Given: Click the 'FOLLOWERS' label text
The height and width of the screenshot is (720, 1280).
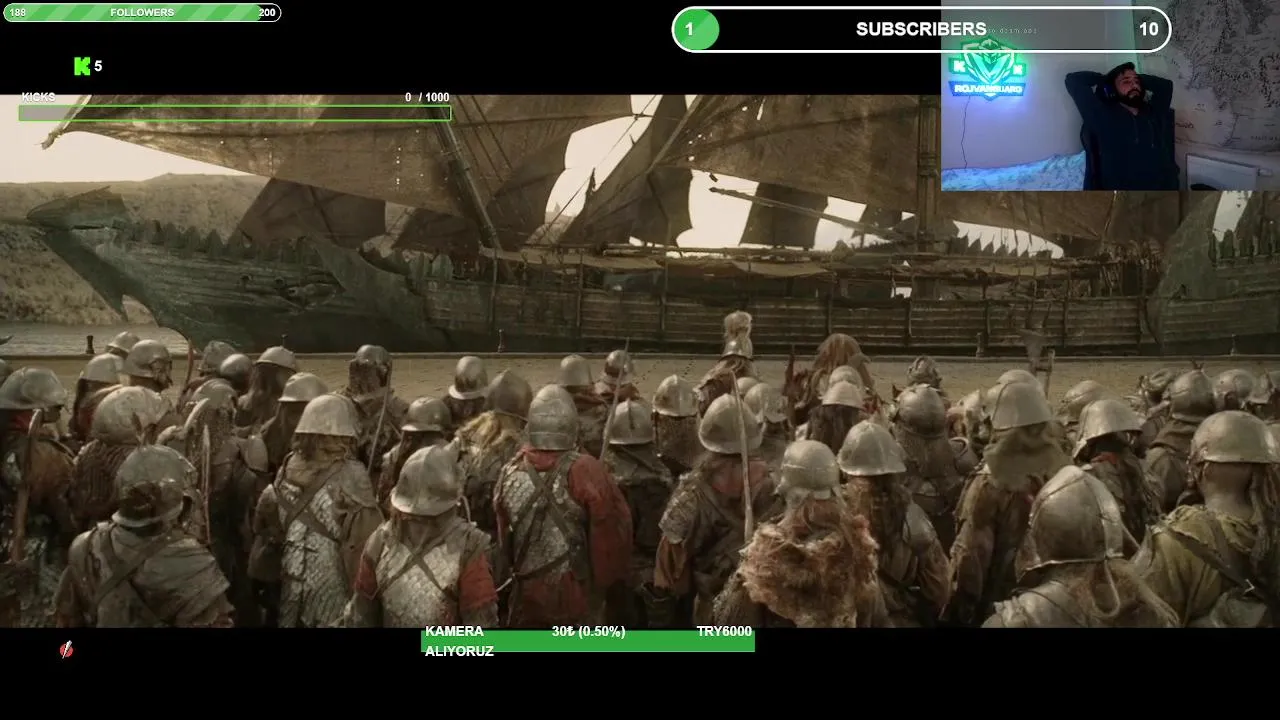Looking at the screenshot, I should coord(142,13).
